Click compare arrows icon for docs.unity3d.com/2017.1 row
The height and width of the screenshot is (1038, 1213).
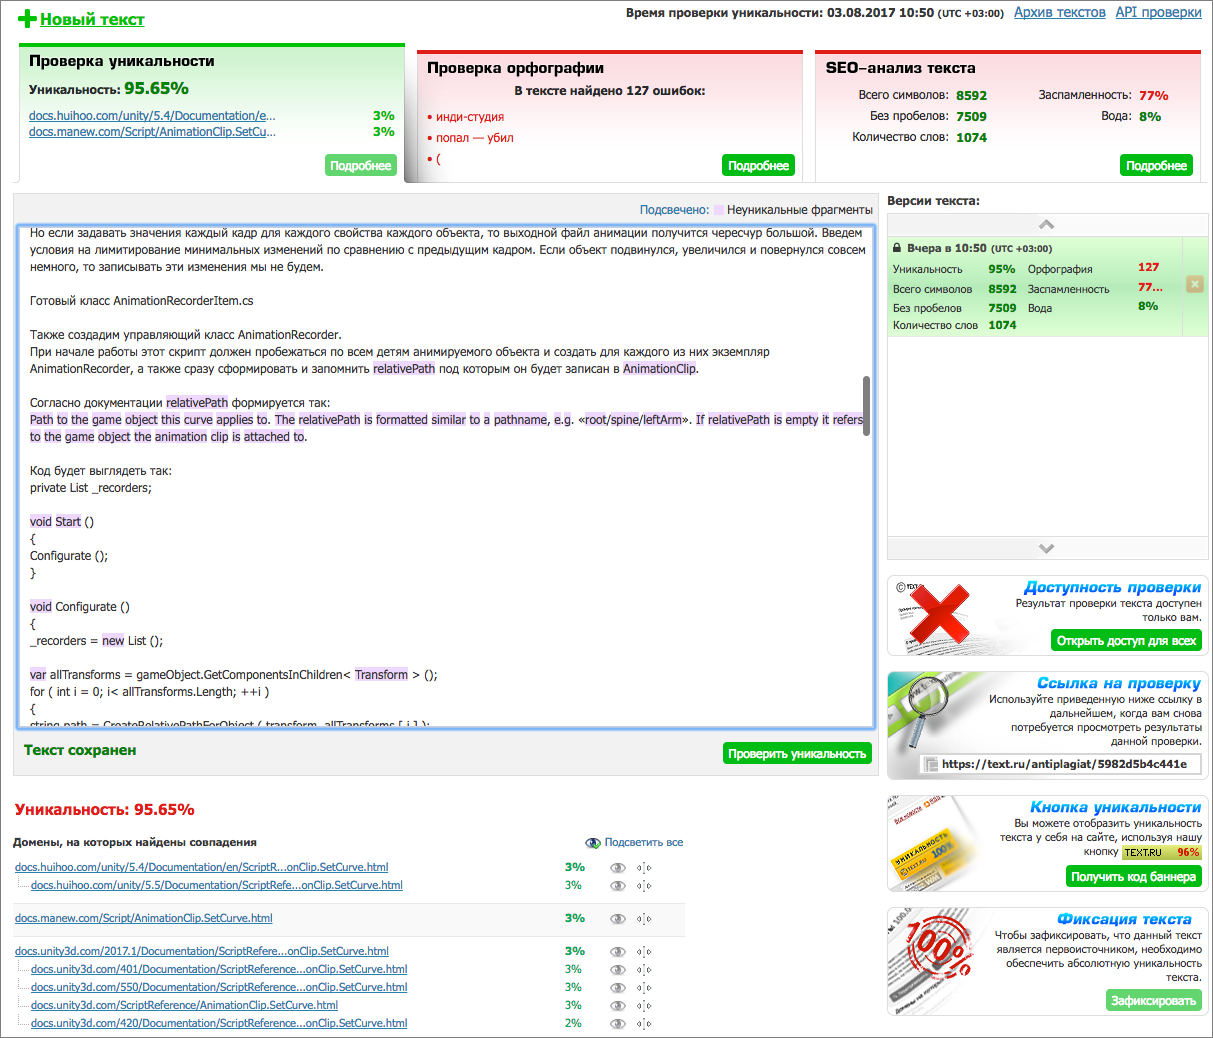click(644, 952)
